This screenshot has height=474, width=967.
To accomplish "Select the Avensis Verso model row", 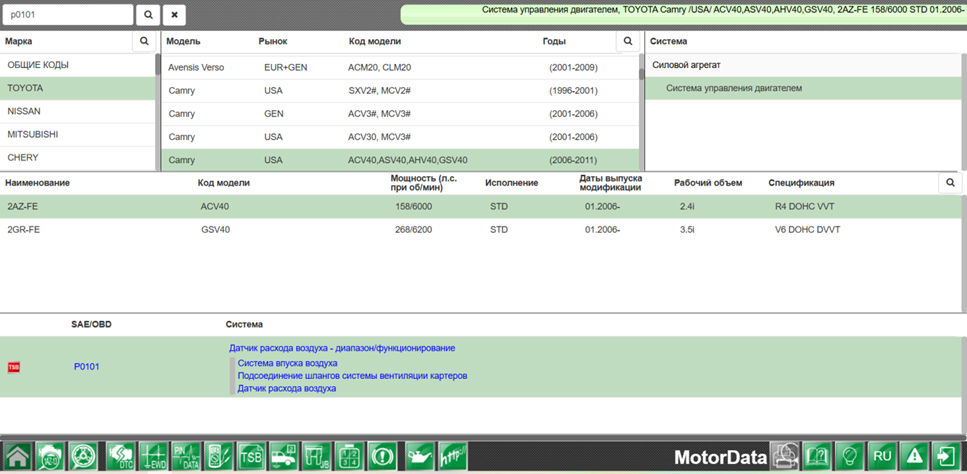I will pos(400,68).
